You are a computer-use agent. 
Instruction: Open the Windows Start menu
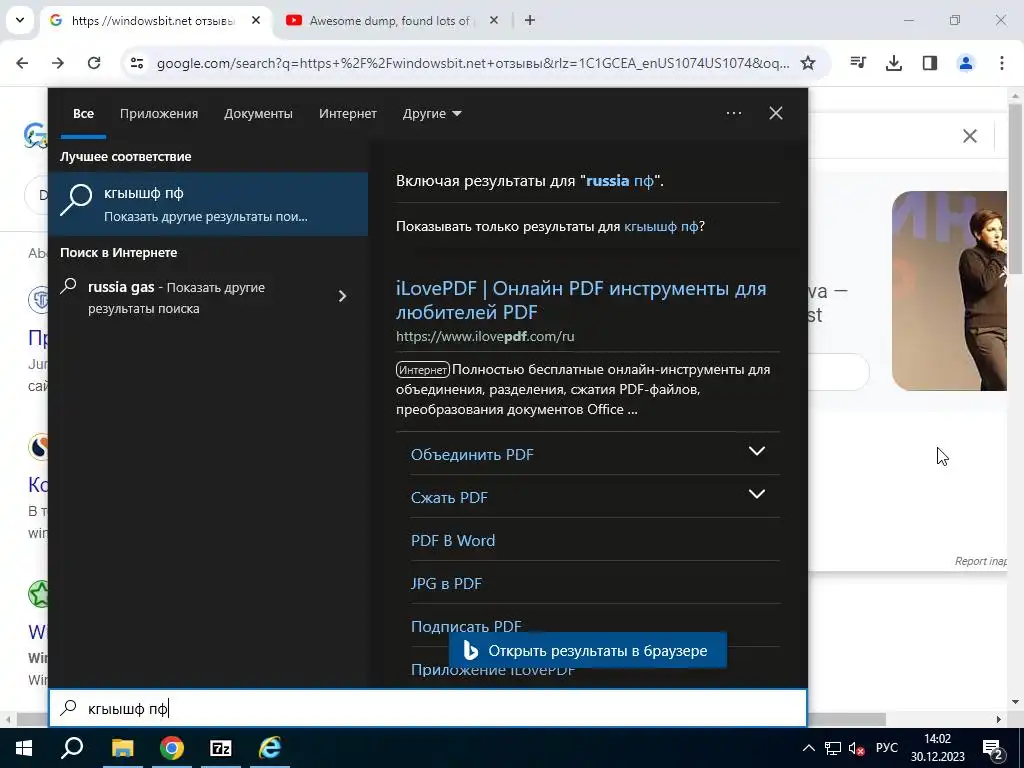(24, 748)
